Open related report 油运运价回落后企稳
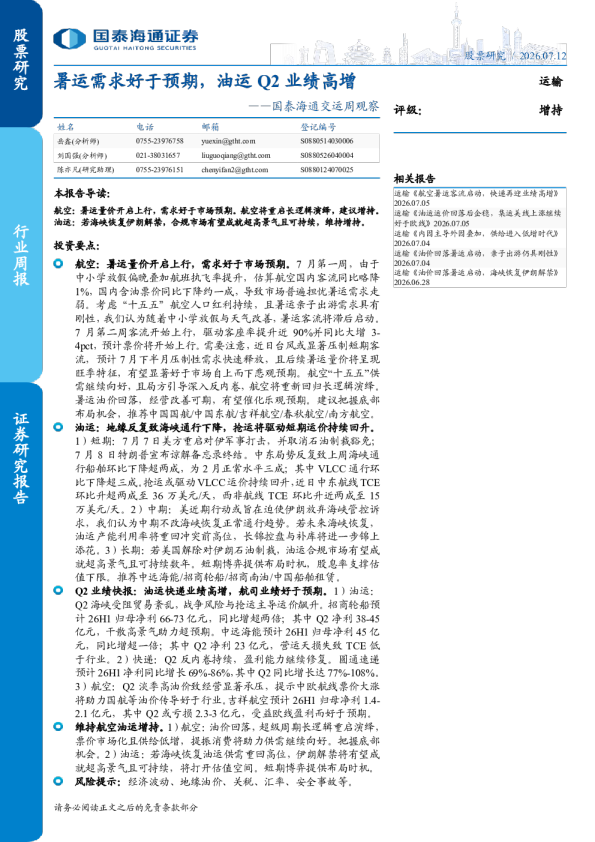 pyautogui.click(x=477, y=218)
